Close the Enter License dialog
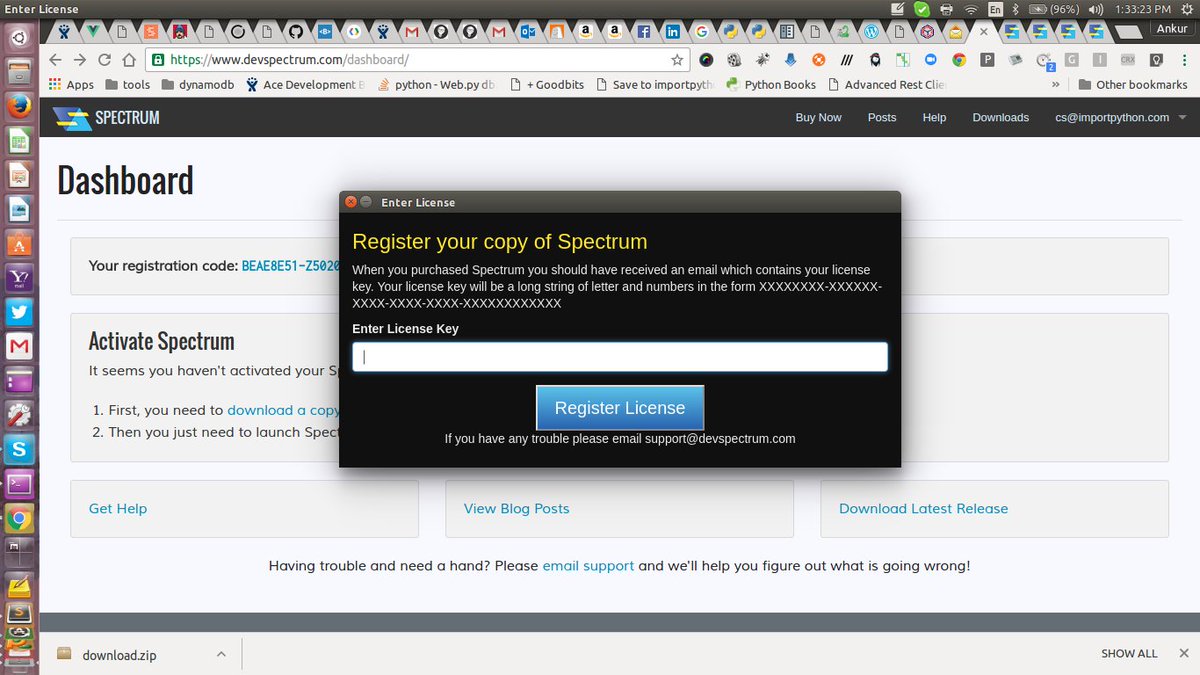The image size is (1200, 675). coord(351,202)
